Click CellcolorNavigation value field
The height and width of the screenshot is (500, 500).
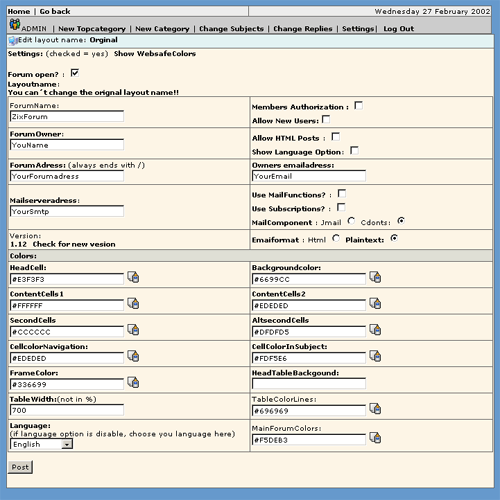pos(67,358)
